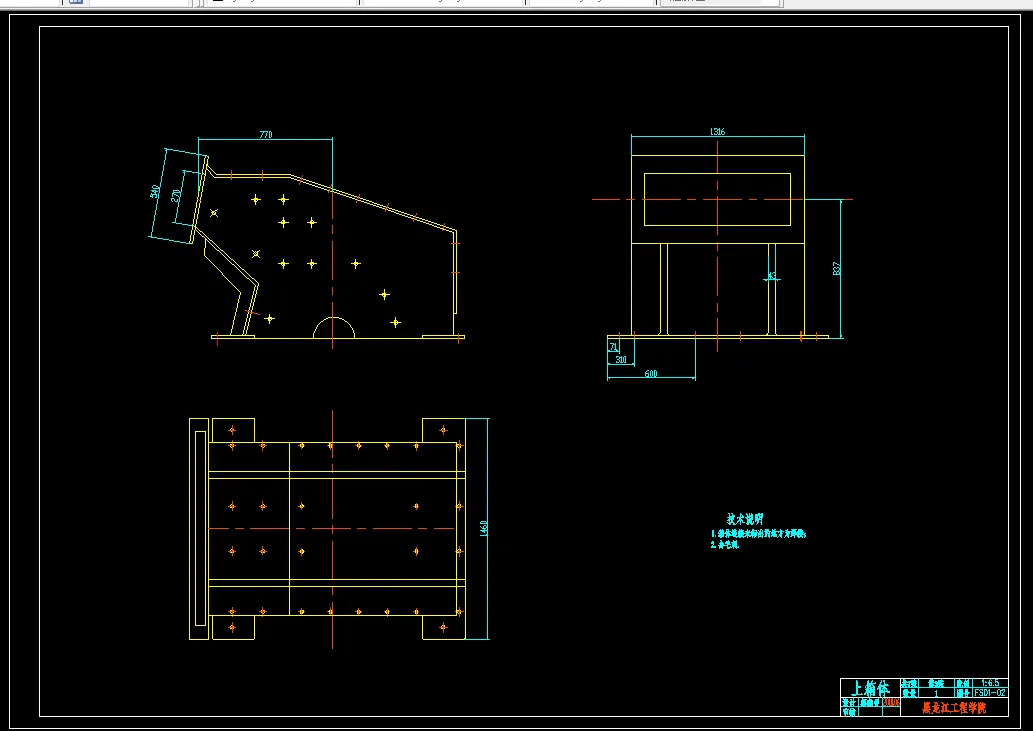Pick the inner rectangle in the front view

717,200
